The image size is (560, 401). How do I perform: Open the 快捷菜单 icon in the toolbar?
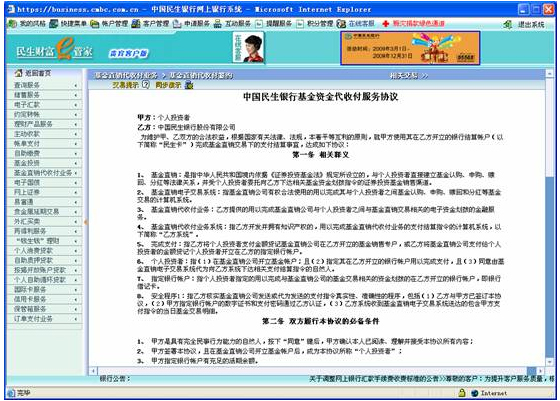pos(54,24)
